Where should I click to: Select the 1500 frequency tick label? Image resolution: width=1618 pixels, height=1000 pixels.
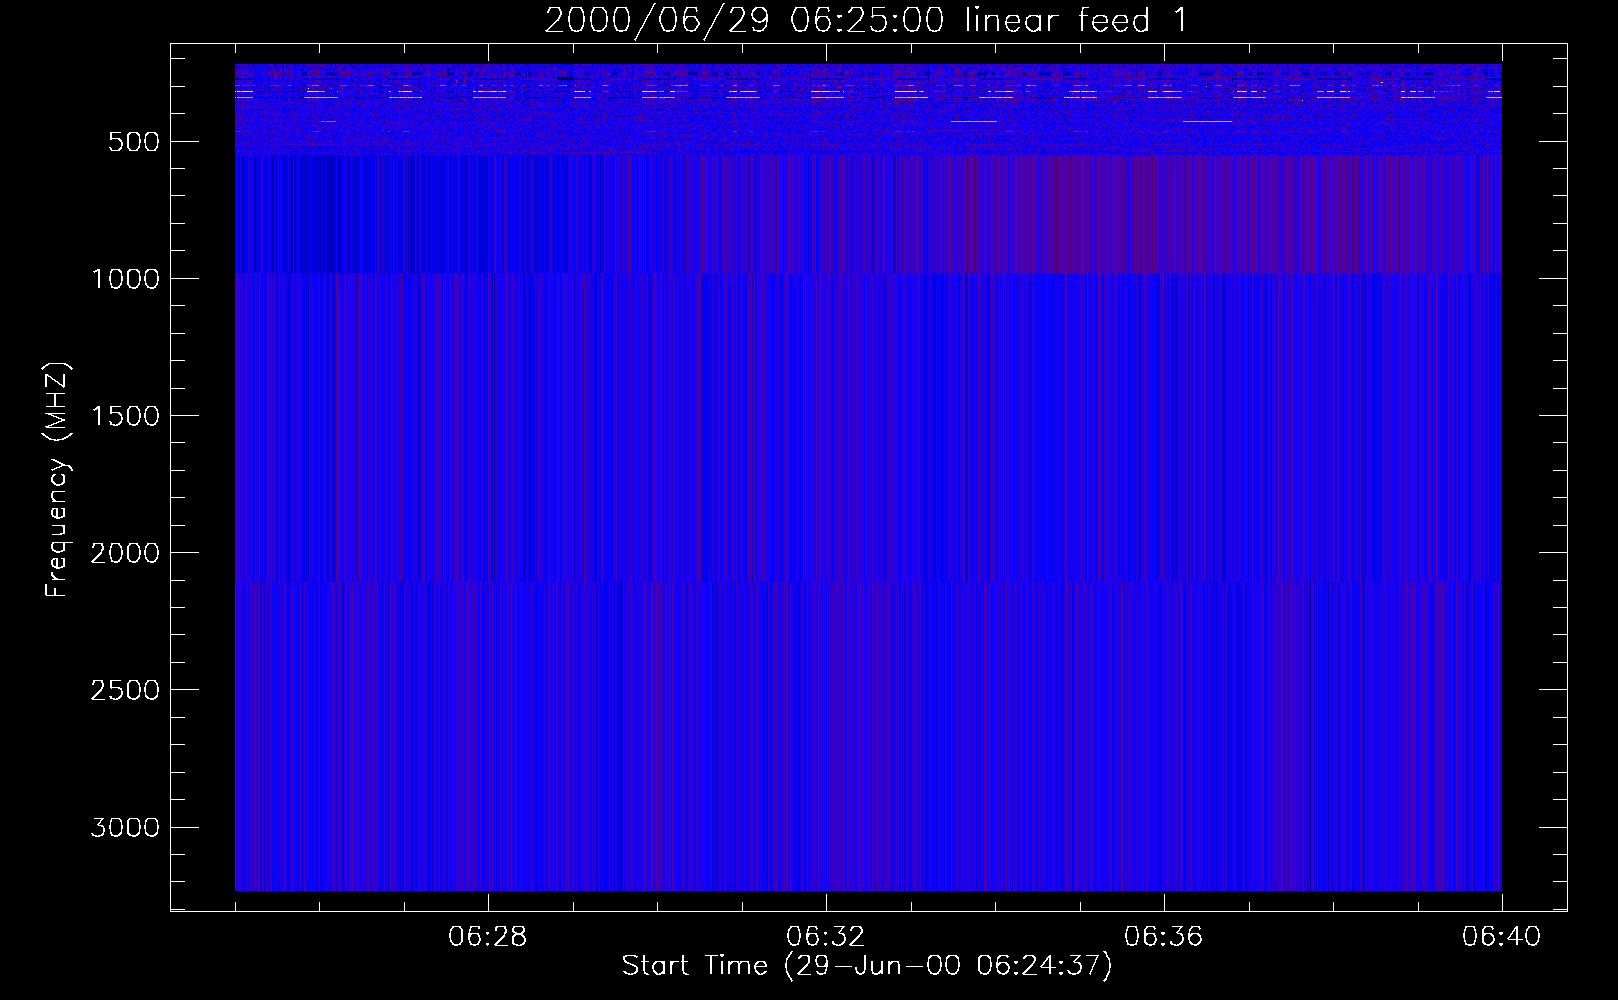pyautogui.click(x=125, y=416)
